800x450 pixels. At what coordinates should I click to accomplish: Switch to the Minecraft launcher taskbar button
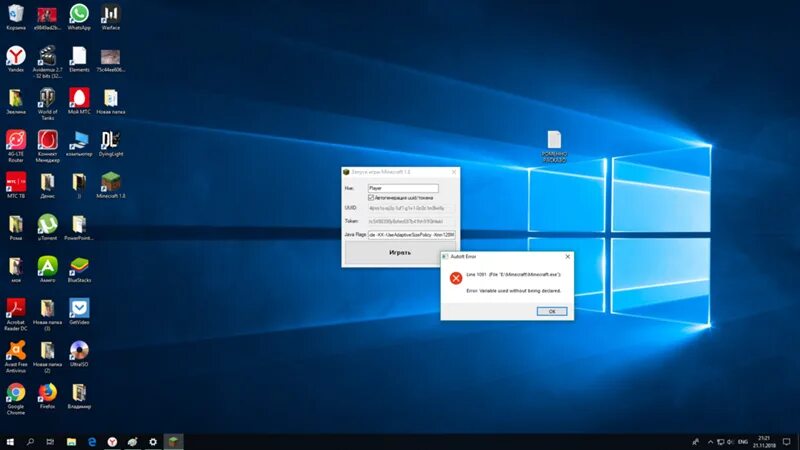tap(173, 442)
